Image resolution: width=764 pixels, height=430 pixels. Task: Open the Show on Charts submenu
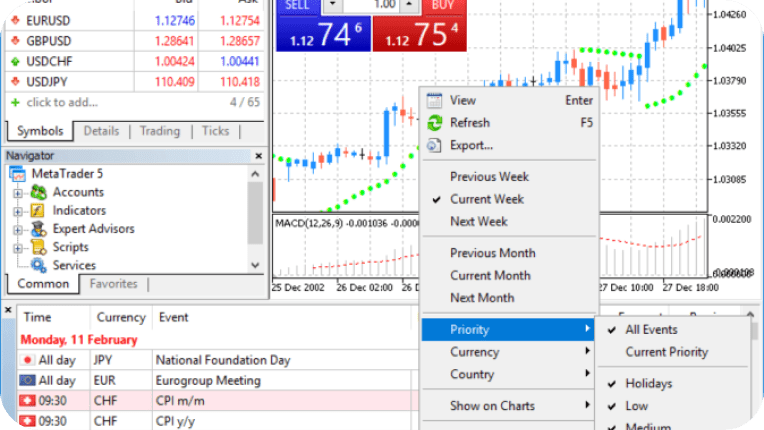[x=509, y=406]
